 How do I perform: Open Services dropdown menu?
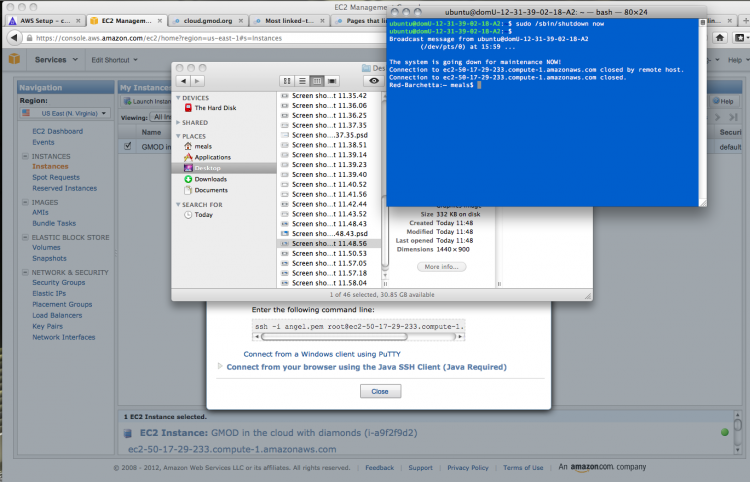[x=56, y=60]
